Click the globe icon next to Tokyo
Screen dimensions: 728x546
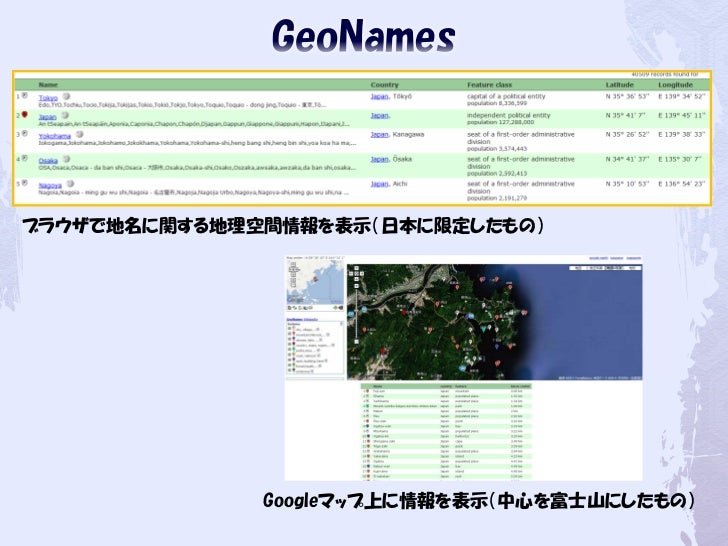[66, 97]
